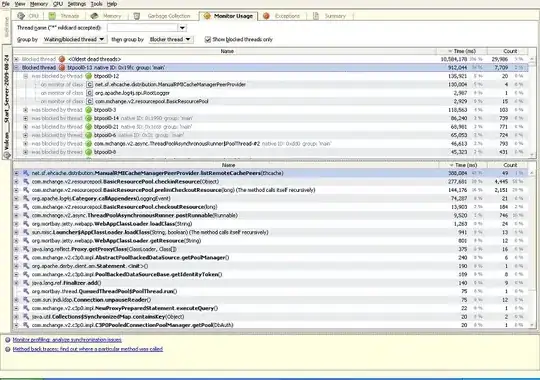This screenshot has height=380, width=540.
Task: Click method icon of Connection.unpauseReader
Action: coord(26,300)
